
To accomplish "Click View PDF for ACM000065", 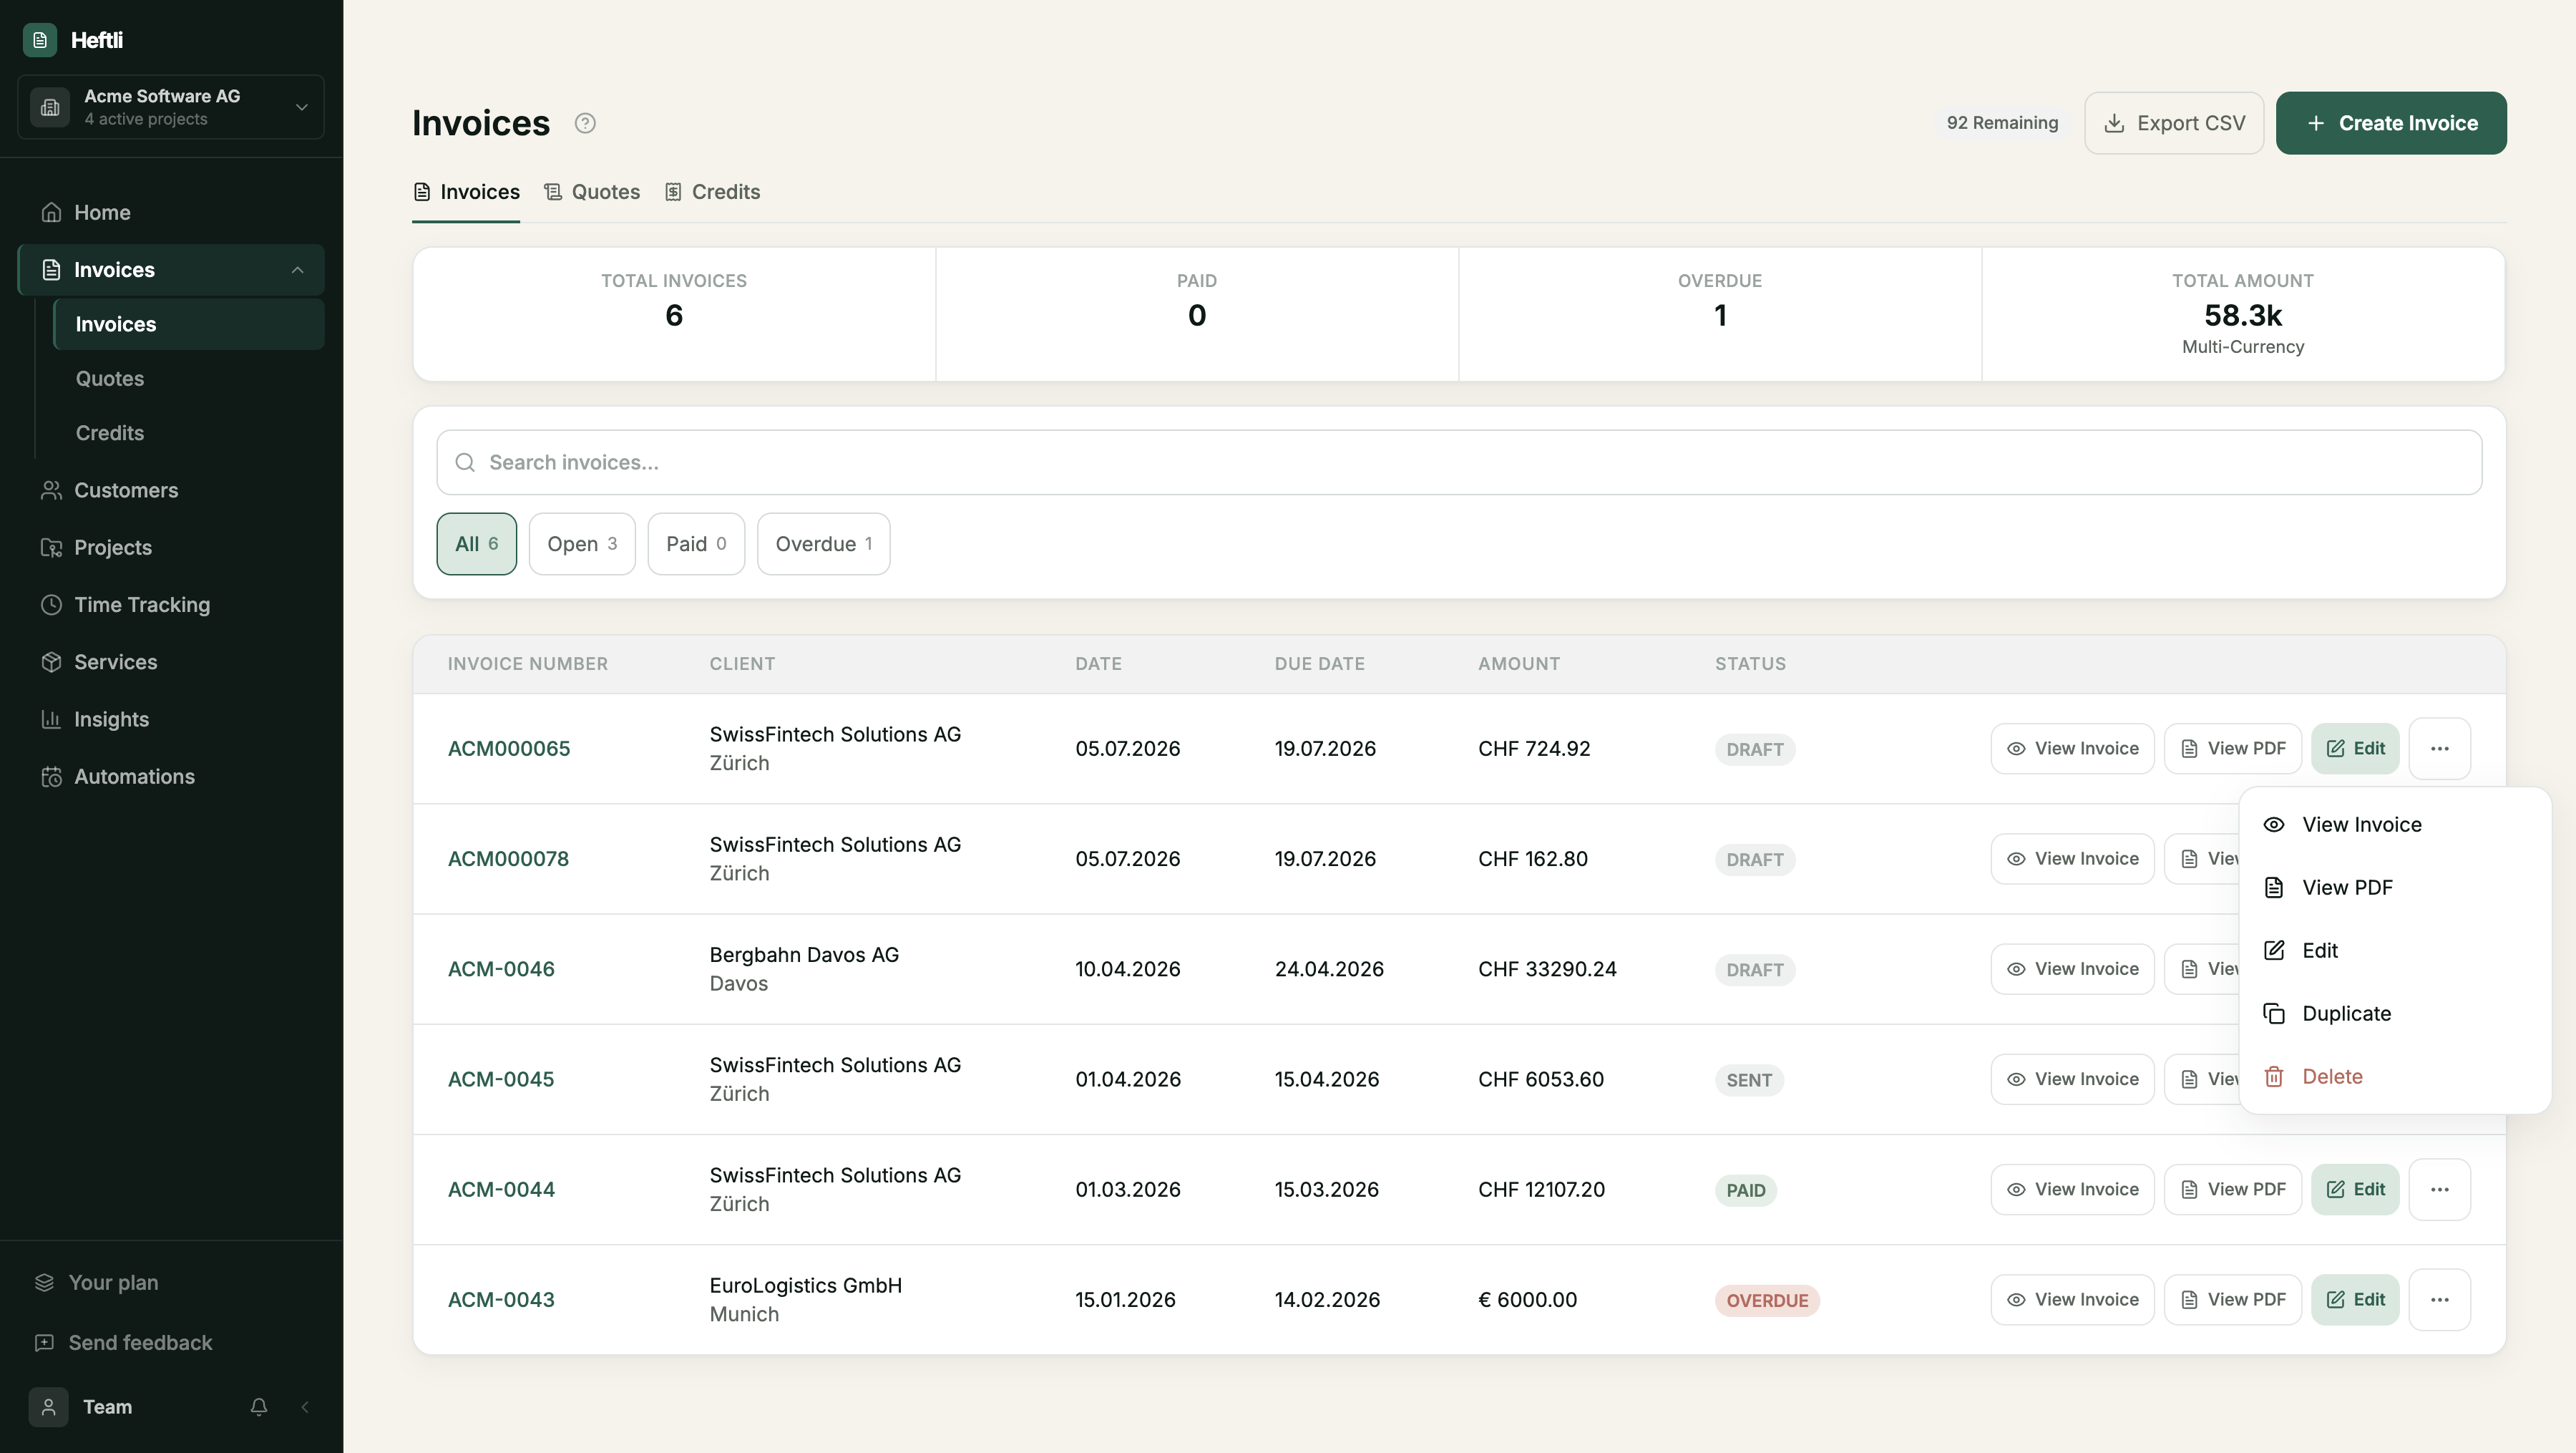I will [2232, 748].
